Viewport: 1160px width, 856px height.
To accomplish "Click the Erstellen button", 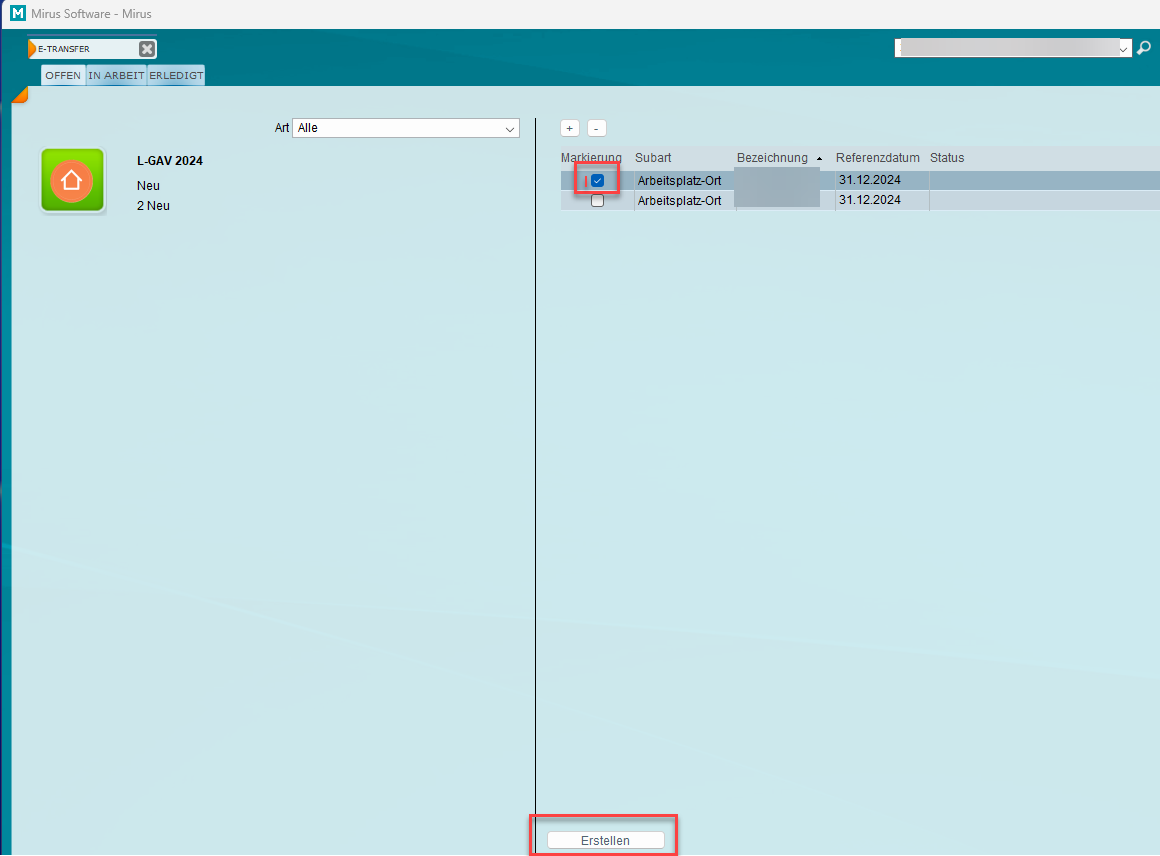I will point(605,840).
